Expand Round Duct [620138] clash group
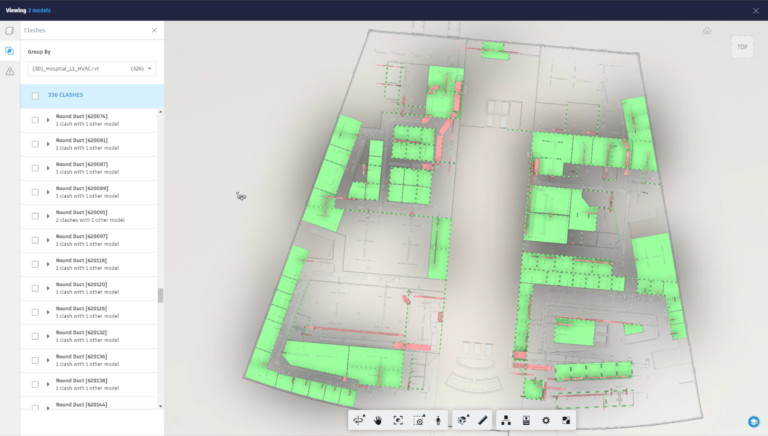 [x=48, y=384]
